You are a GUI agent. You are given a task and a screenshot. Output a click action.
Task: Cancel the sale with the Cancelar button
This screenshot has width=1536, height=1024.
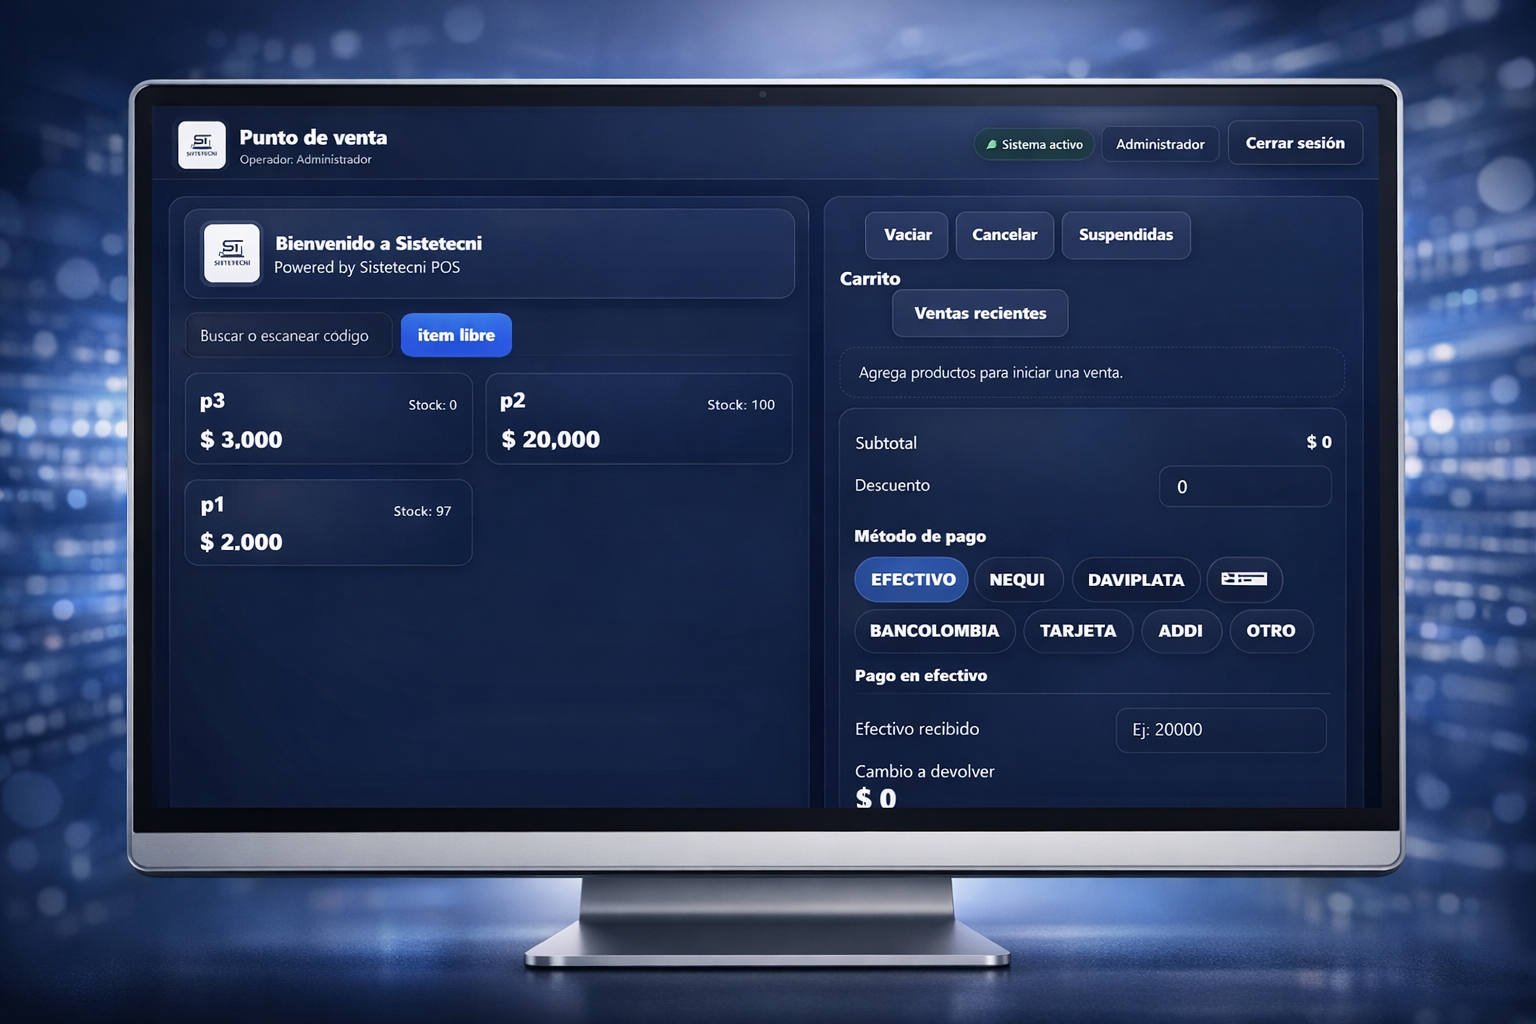1004,235
